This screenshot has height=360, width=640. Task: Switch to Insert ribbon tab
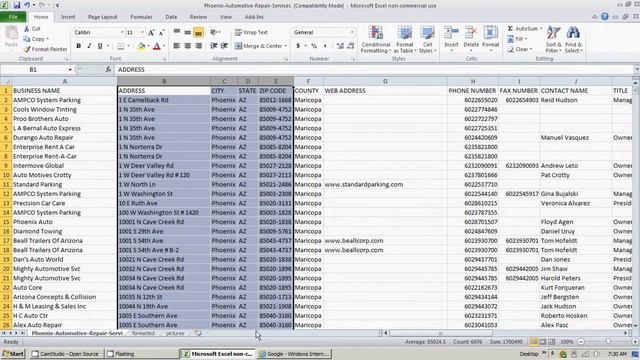68,17
